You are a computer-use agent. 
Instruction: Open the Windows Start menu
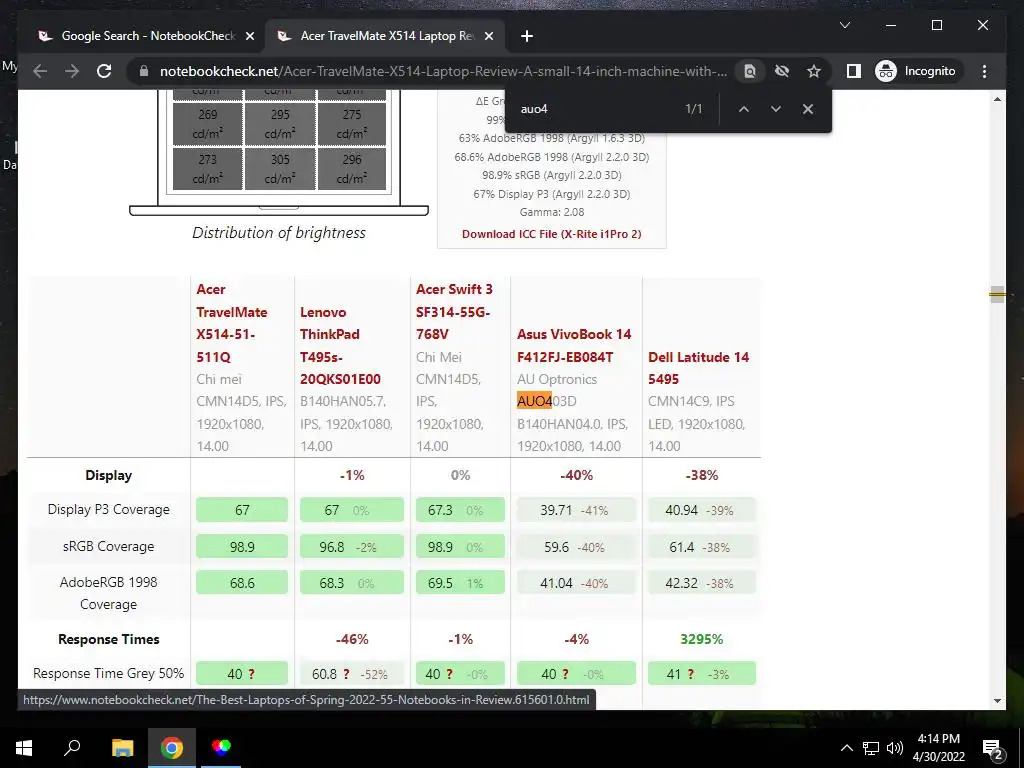(x=23, y=748)
